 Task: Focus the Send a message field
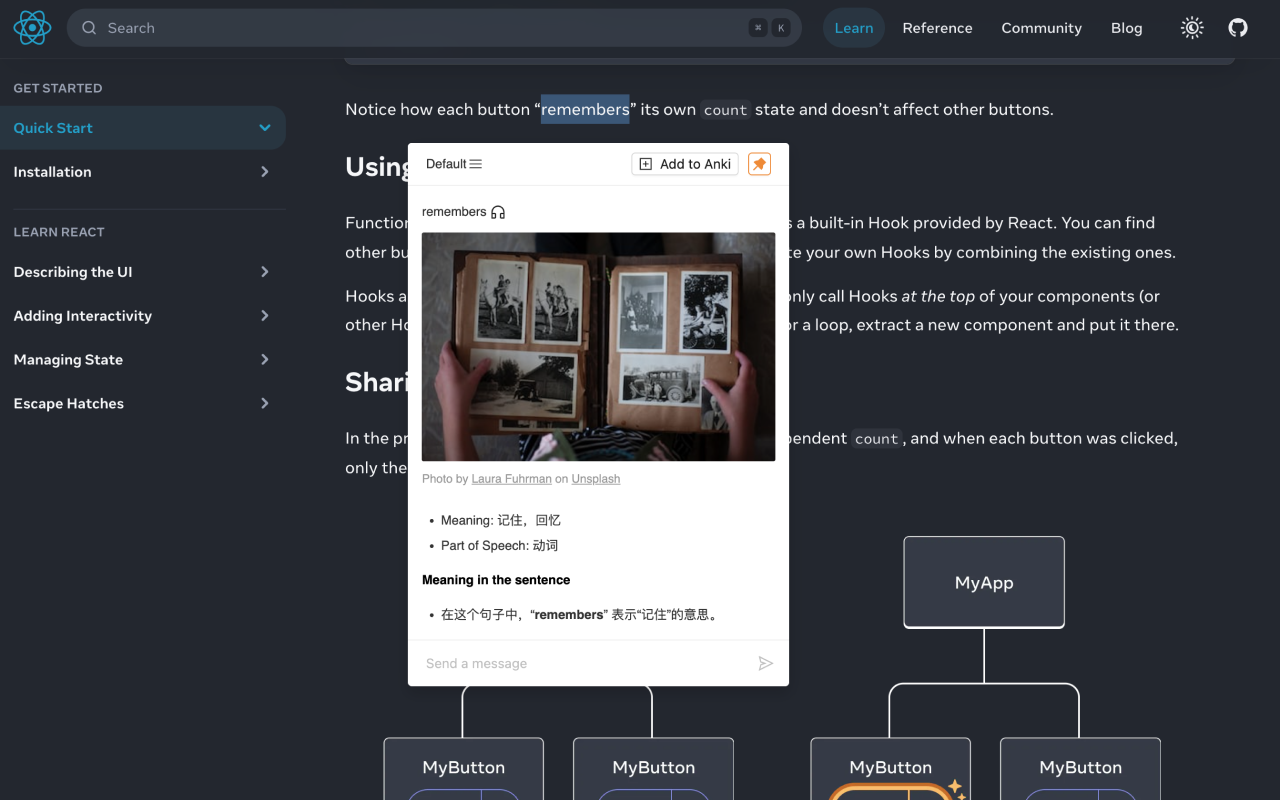tap(585, 663)
